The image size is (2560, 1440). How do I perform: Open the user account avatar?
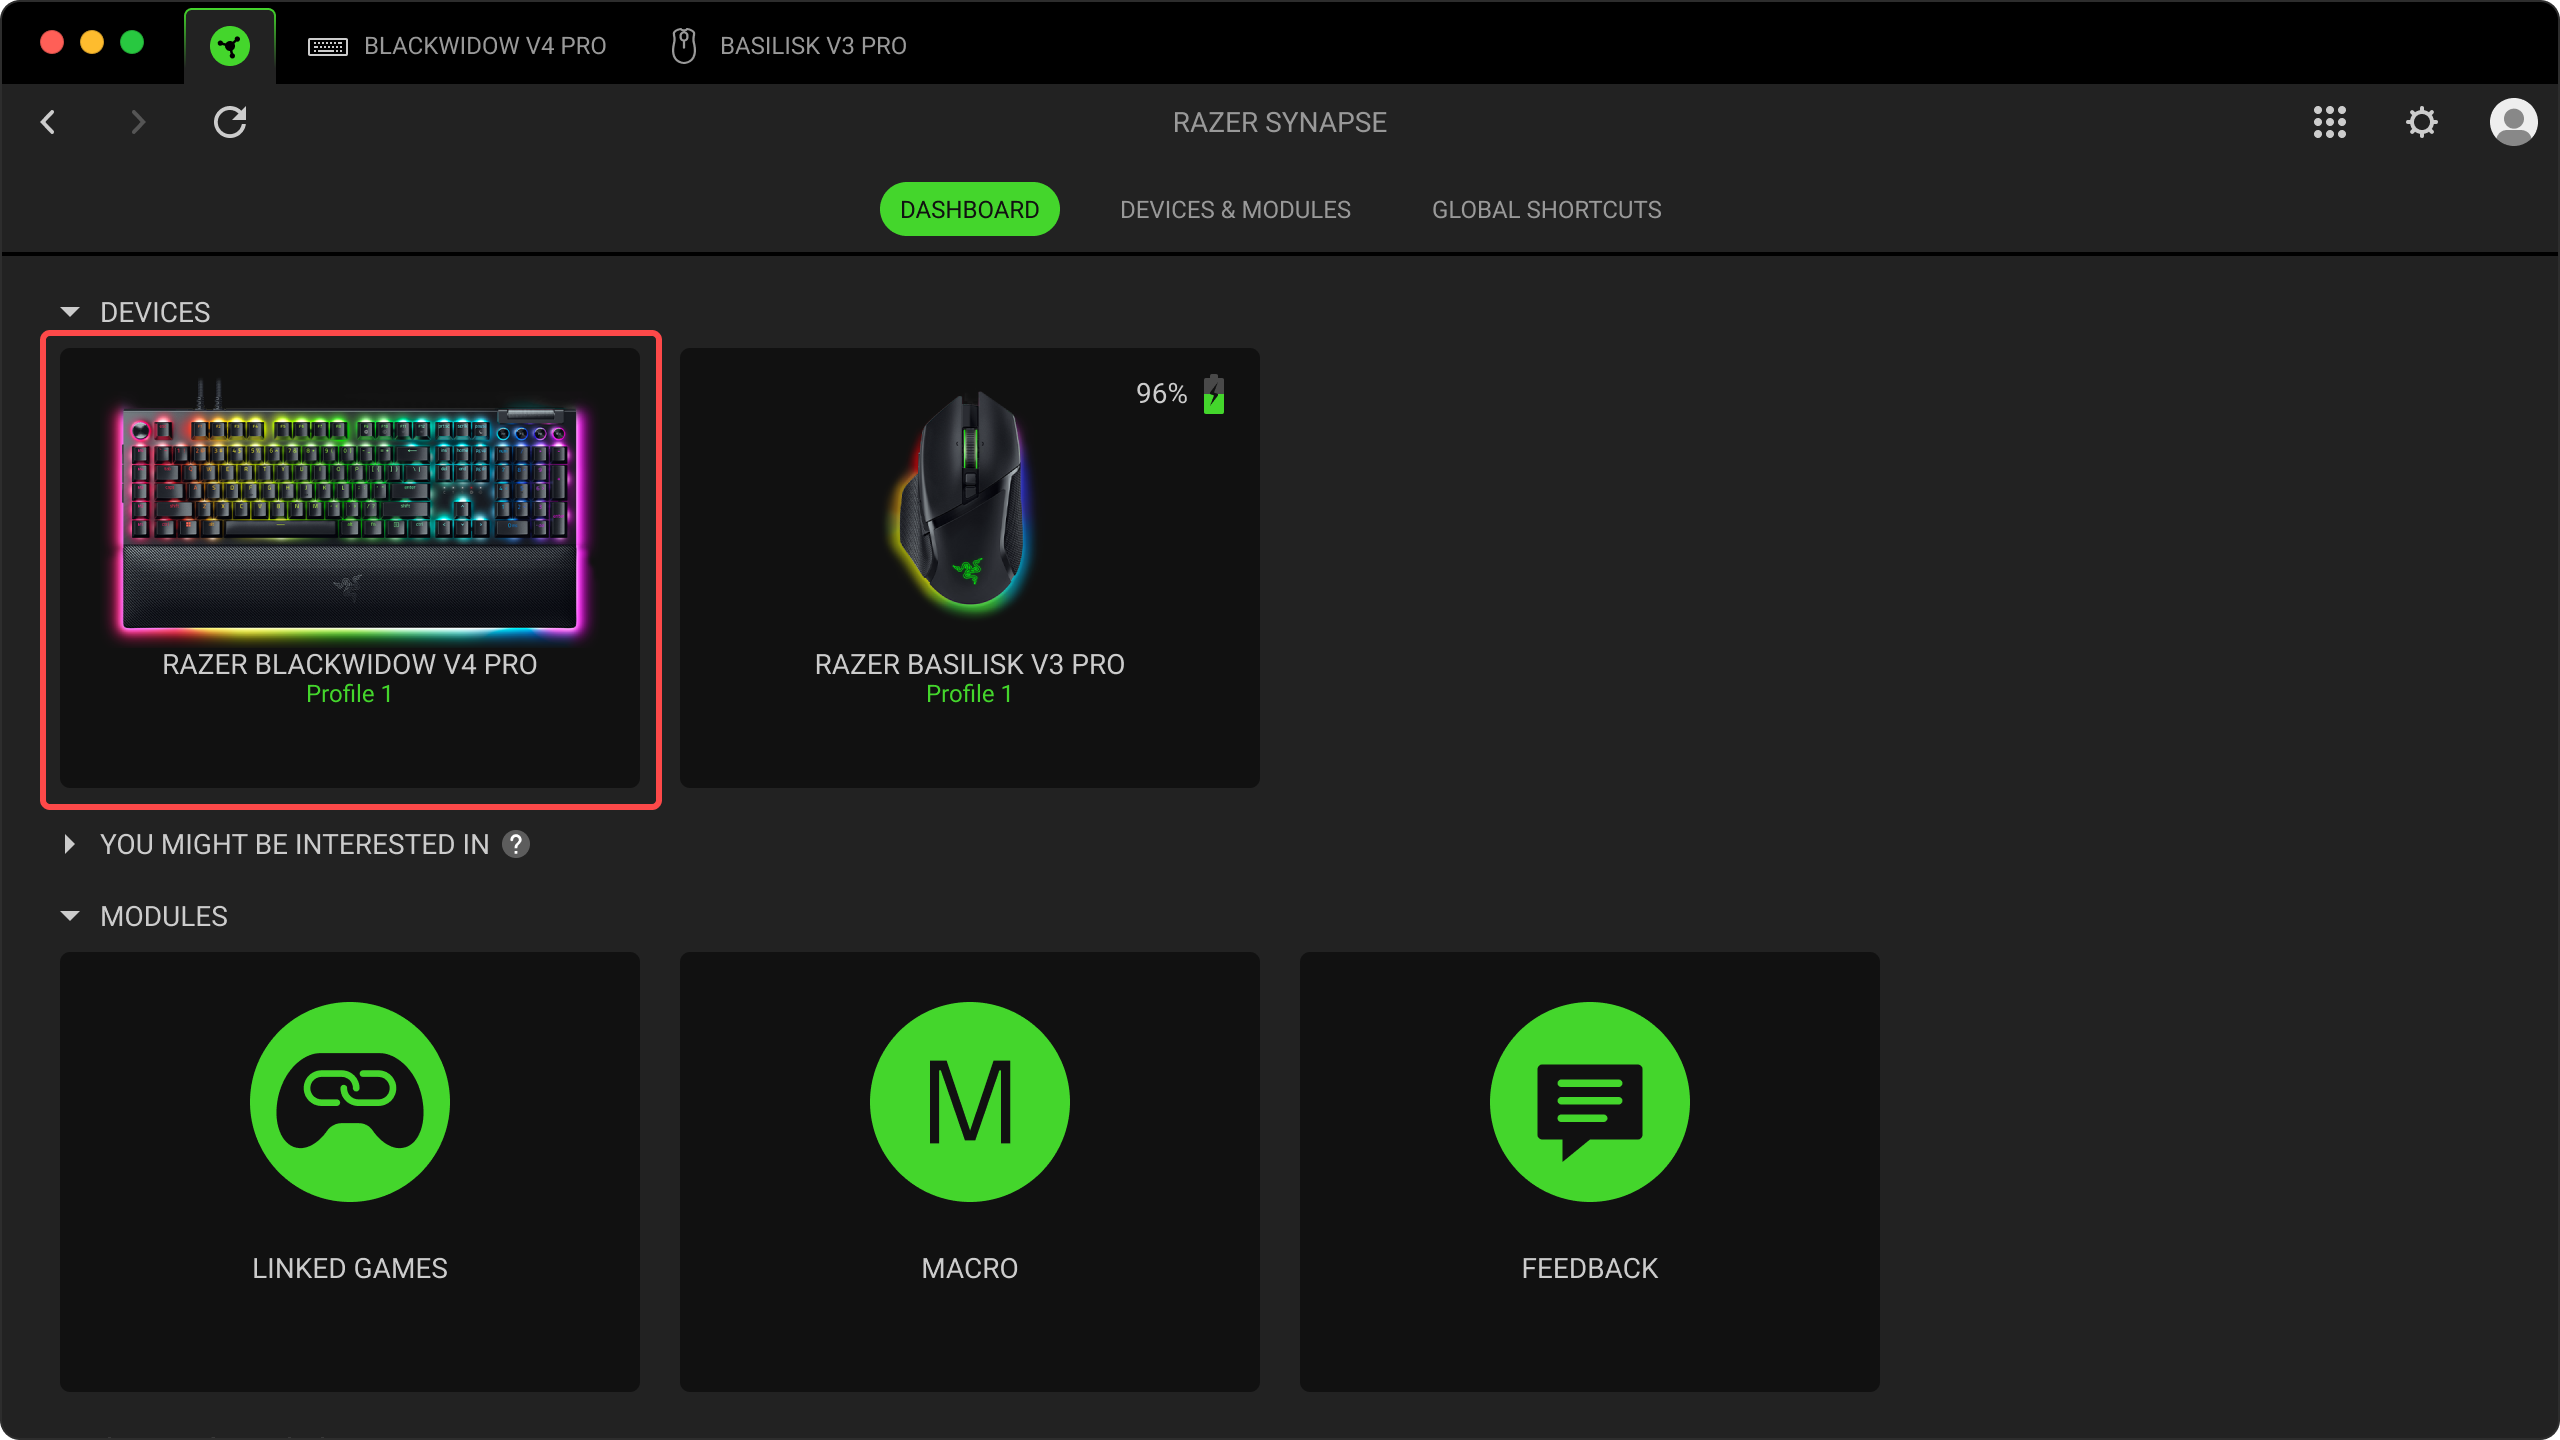coord(2513,122)
